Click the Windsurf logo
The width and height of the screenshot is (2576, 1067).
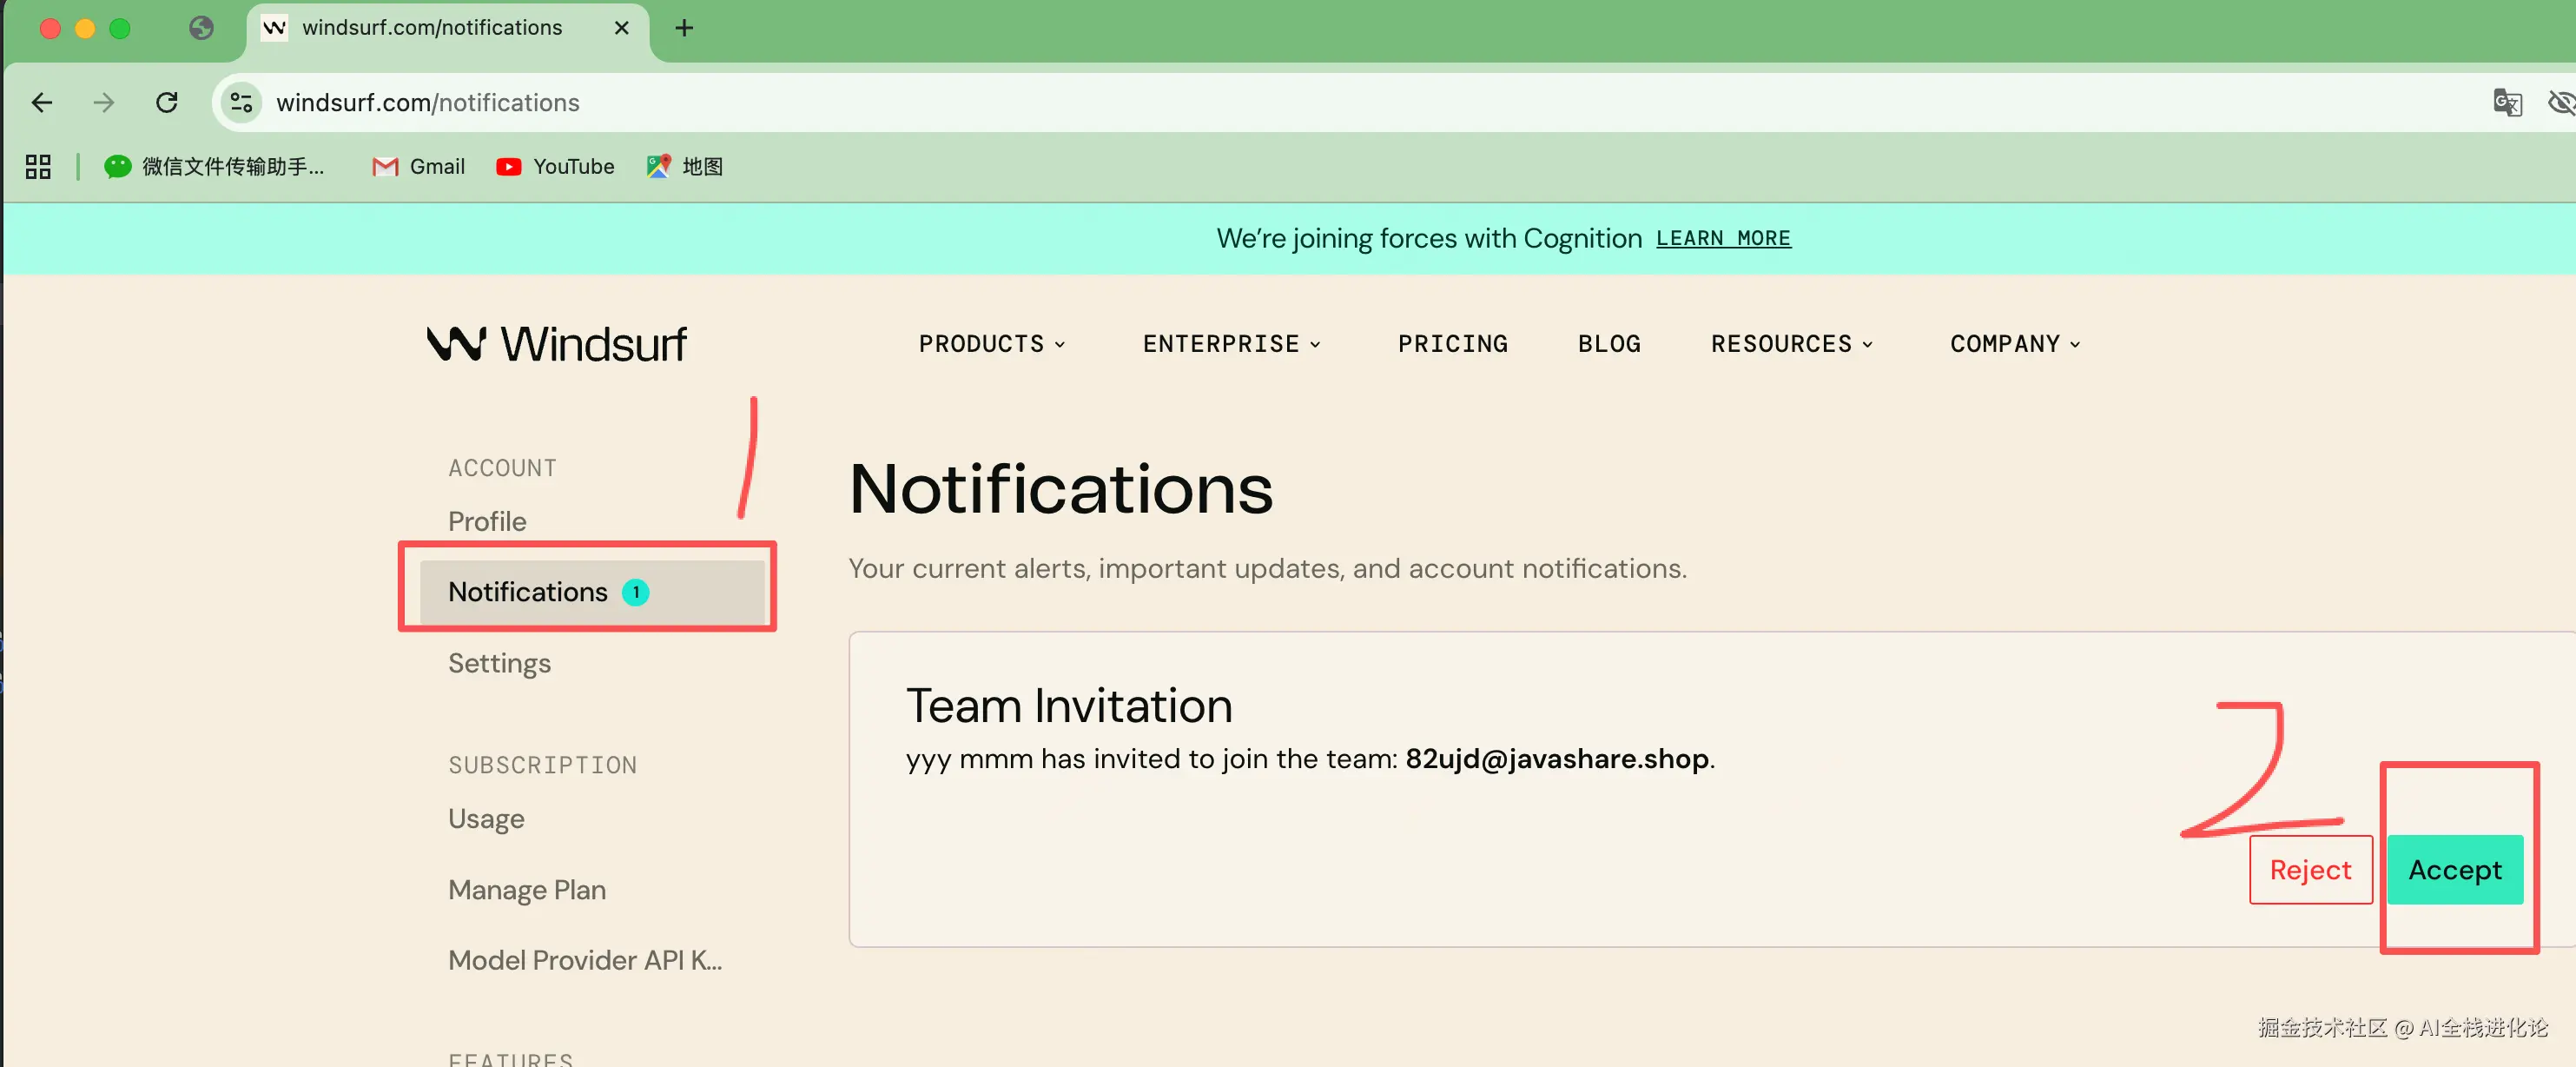click(x=556, y=344)
